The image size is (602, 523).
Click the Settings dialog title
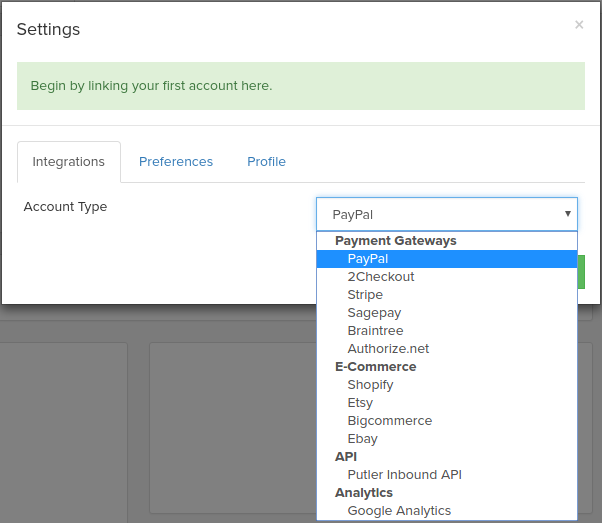coord(48,30)
